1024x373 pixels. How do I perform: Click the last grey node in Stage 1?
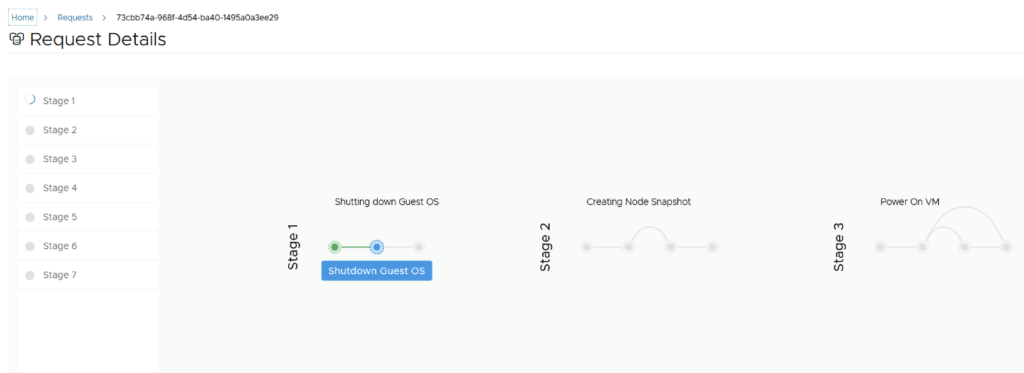419,247
